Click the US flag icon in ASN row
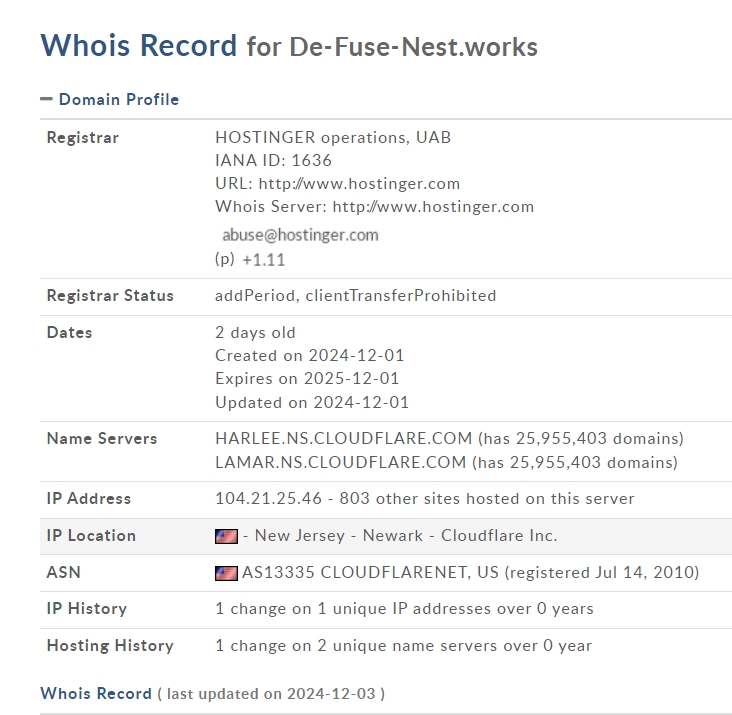 point(226,573)
